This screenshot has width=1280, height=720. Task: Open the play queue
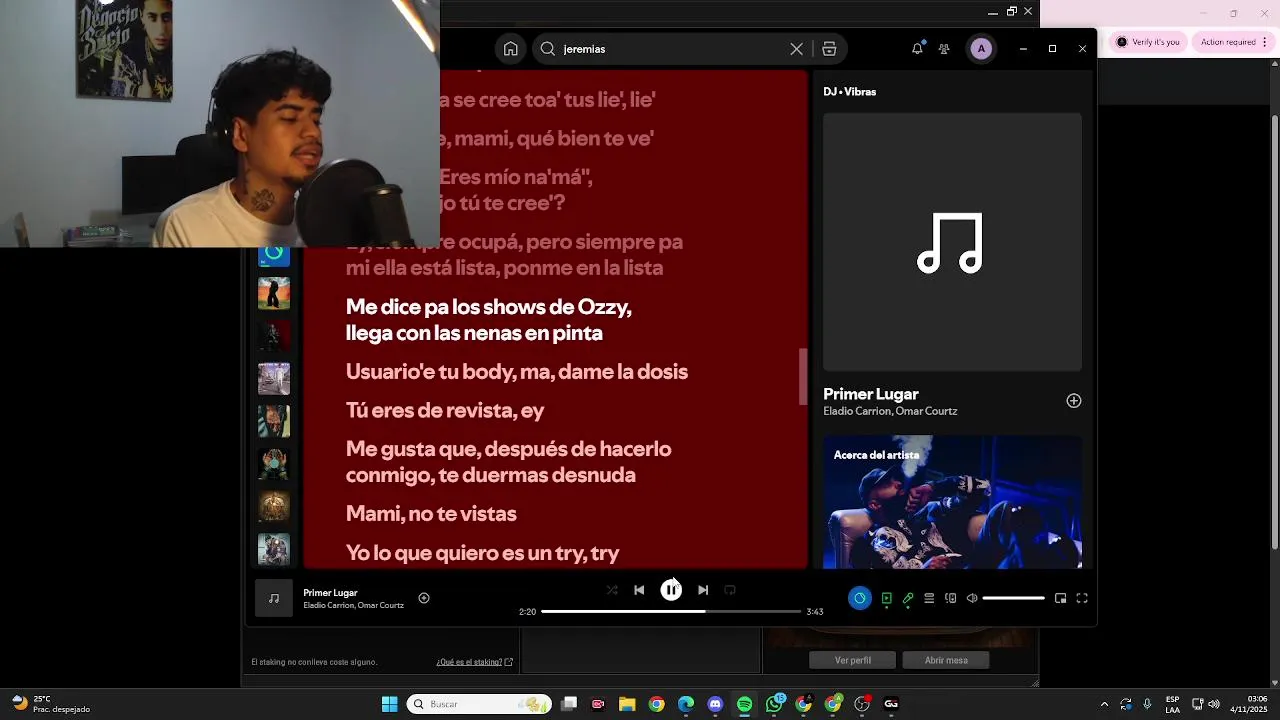(x=929, y=598)
